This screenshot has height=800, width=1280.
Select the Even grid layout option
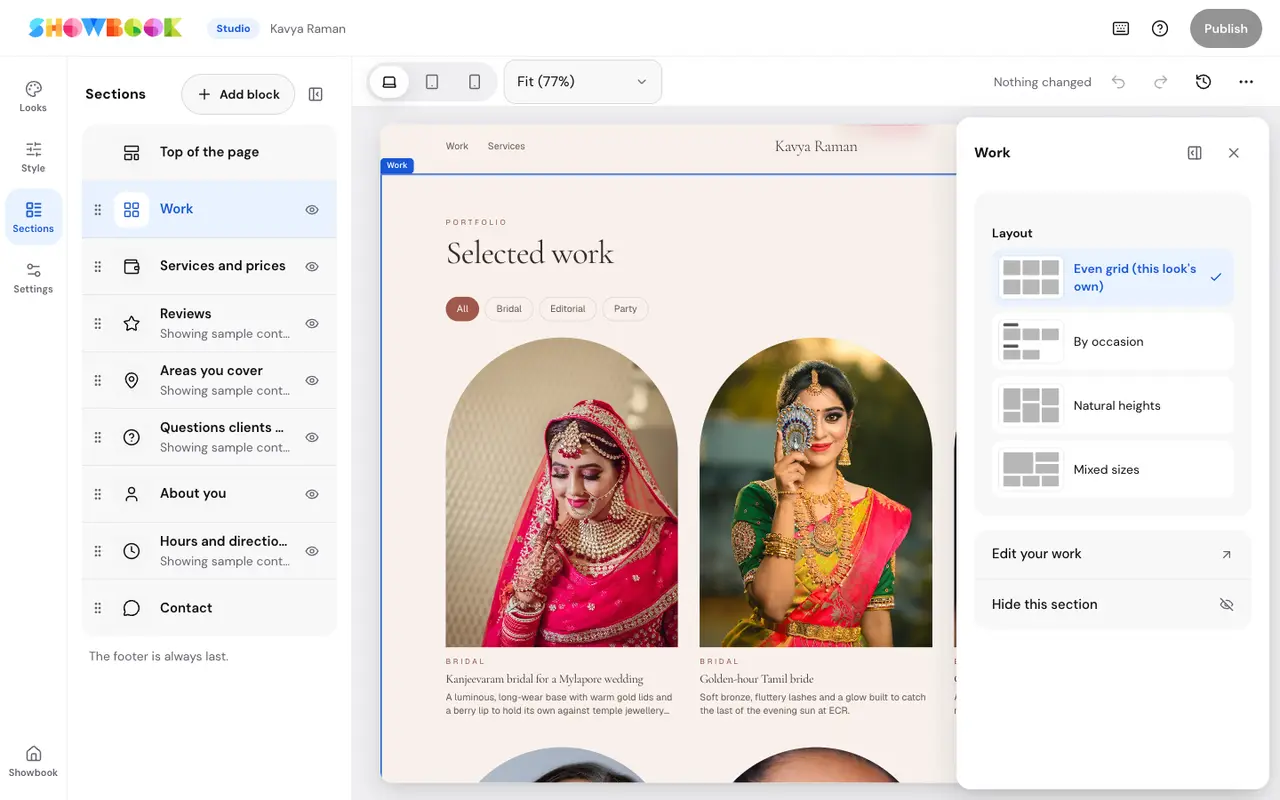[1113, 278]
